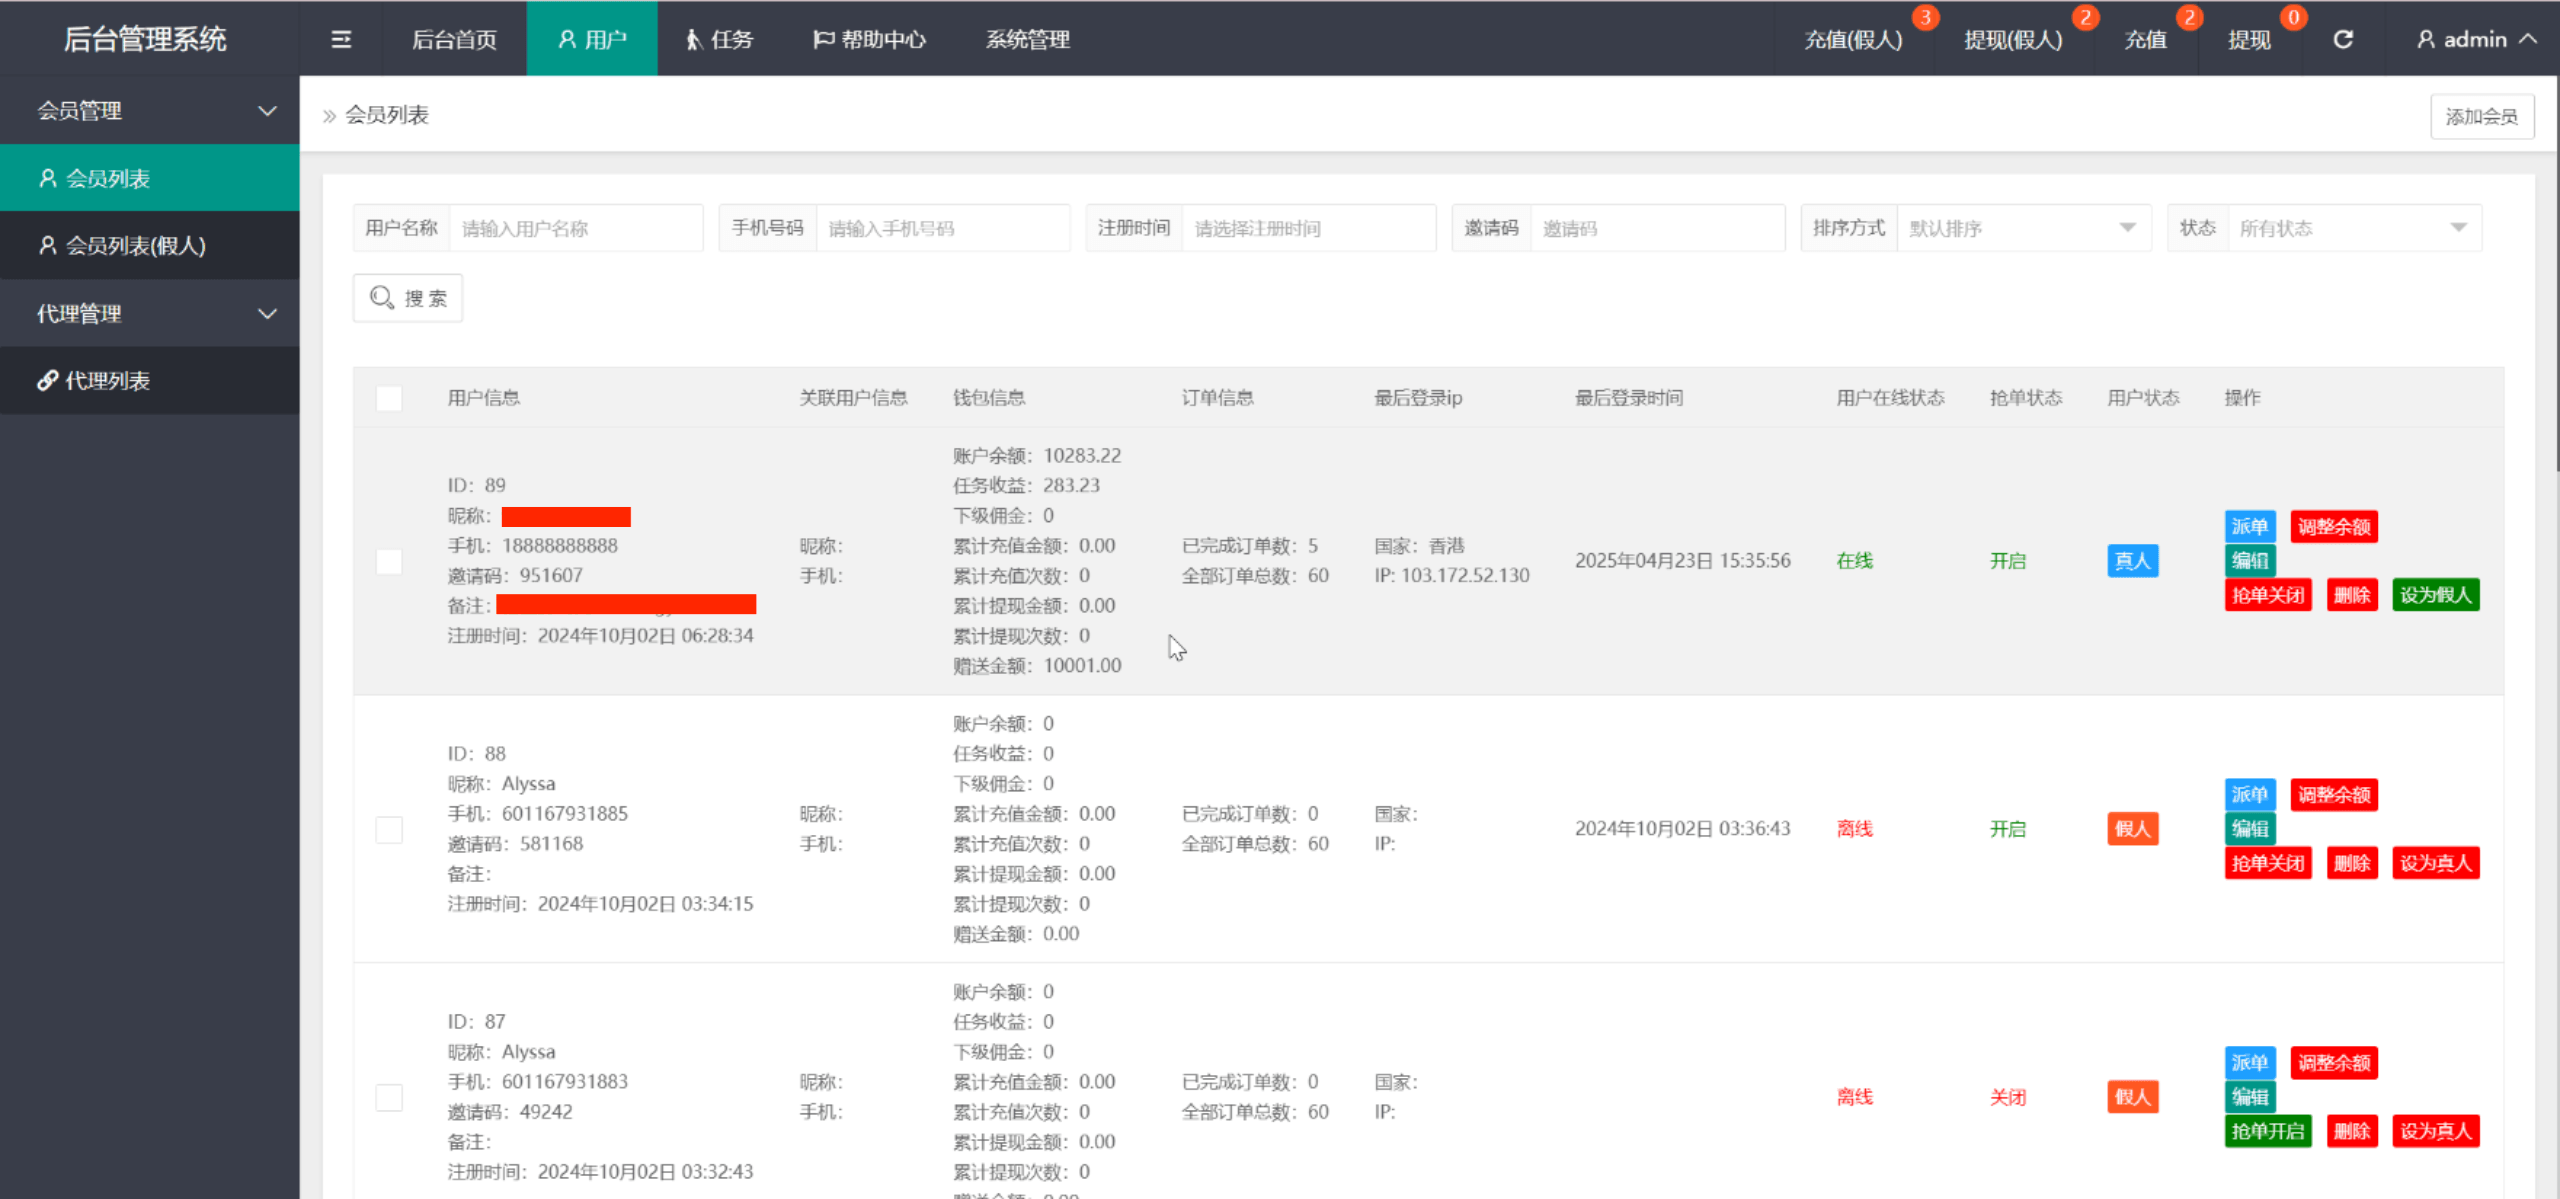Click the magnifier search button
Screen dimensions: 2560x1199
tap(408, 298)
